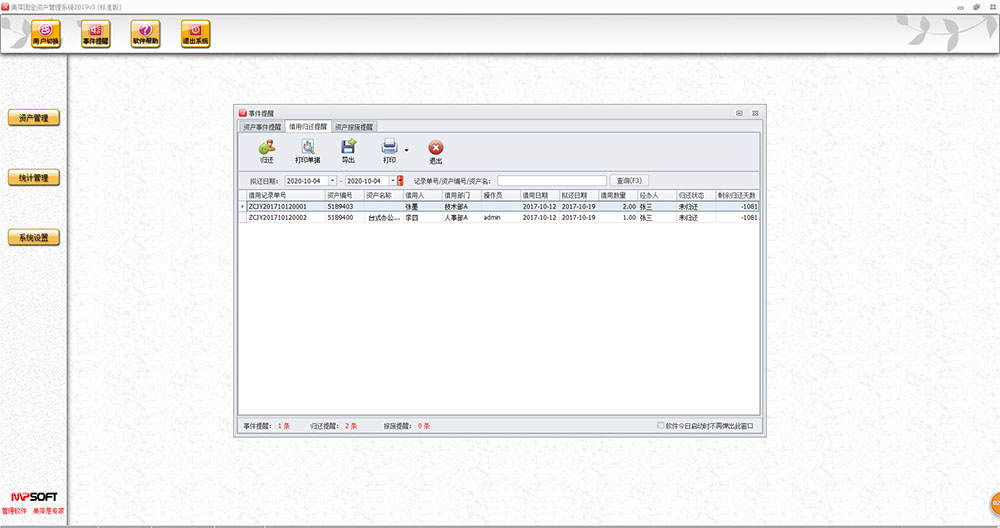The width and height of the screenshot is (1000, 528).
Task: Click the 导出 export icon
Action: click(348, 151)
